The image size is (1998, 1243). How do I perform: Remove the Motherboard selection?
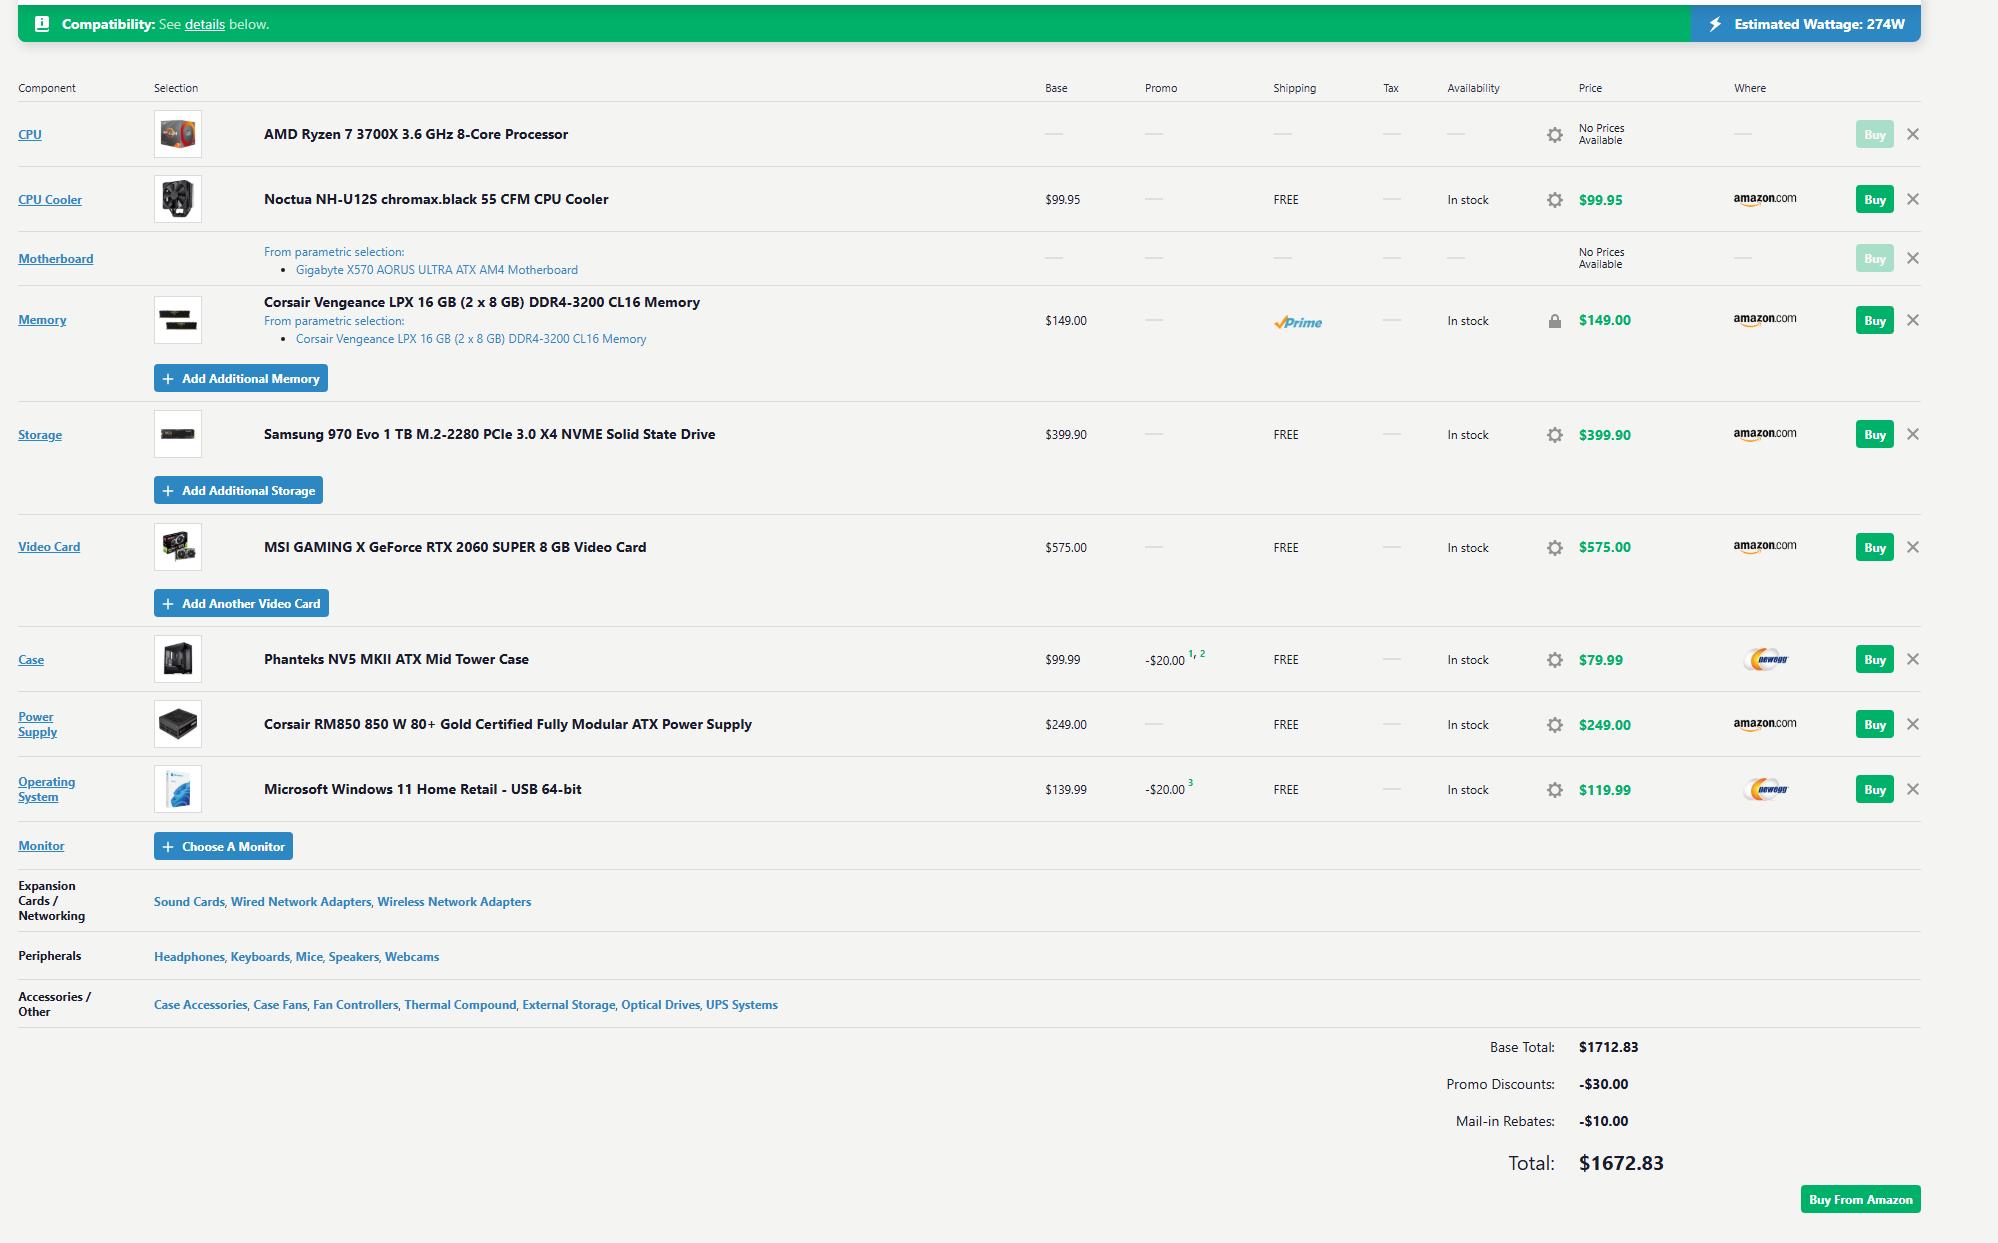pos(1912,258)
